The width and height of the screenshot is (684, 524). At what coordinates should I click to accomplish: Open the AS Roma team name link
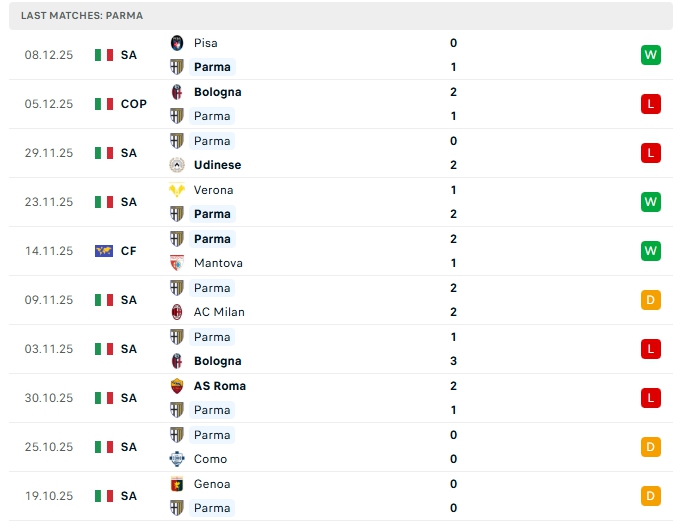tap(219, 386)
